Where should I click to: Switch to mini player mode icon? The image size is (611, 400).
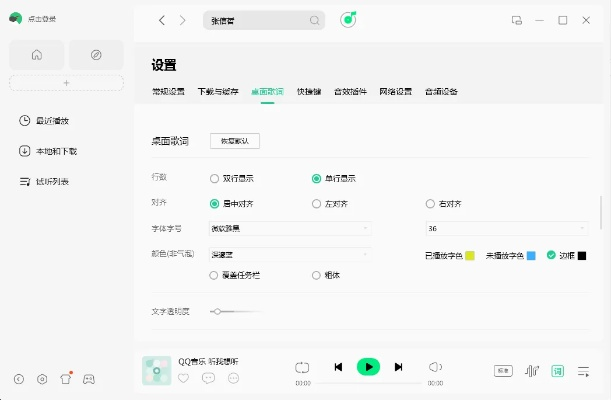coord(517,20)
